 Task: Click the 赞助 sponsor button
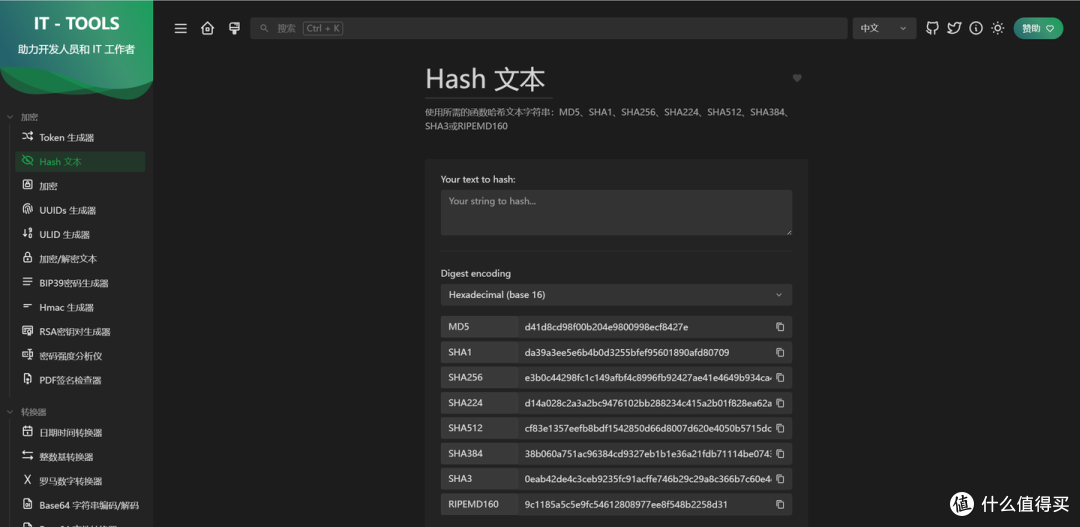1038,28
